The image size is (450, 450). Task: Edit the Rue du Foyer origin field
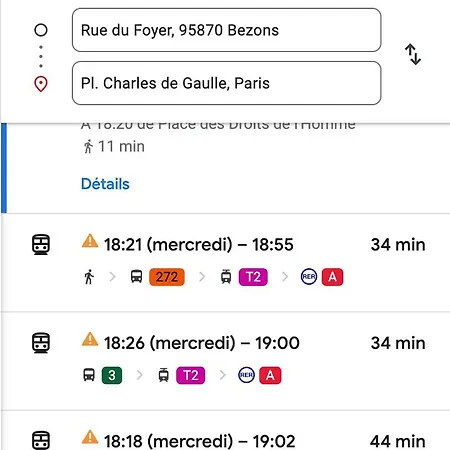tap(226, 30)
